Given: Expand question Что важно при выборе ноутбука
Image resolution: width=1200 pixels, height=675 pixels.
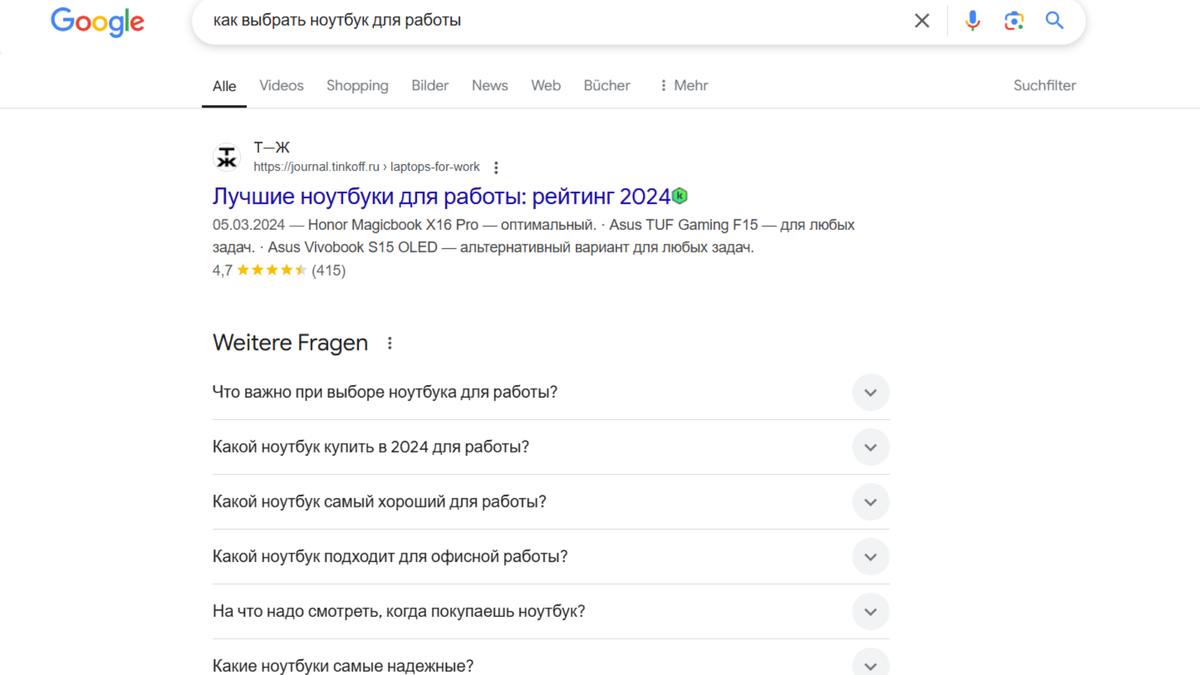Looking at the screenshot, I should coord(551,392).
